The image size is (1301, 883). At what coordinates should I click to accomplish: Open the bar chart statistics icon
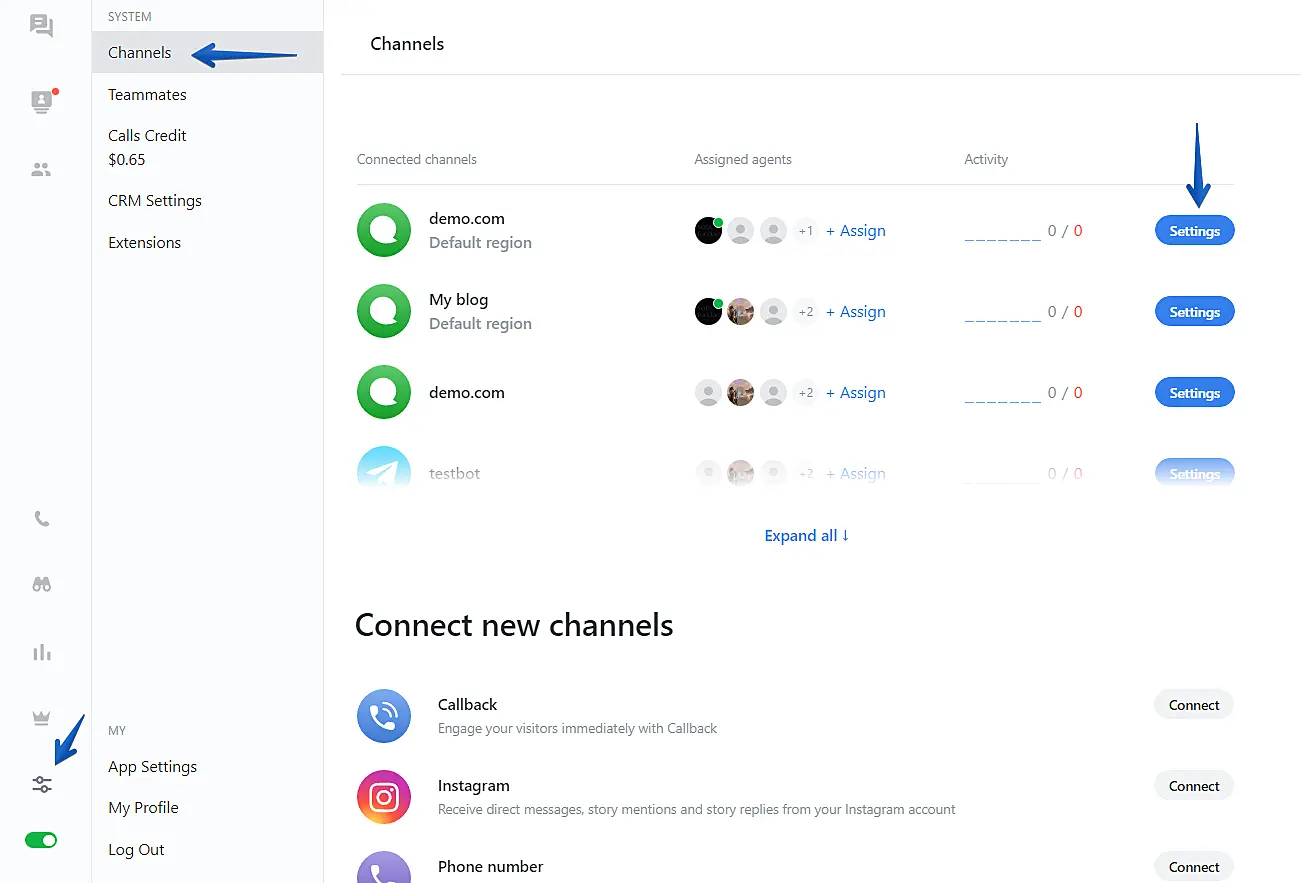pyautogui.click(x=41, y=653)
